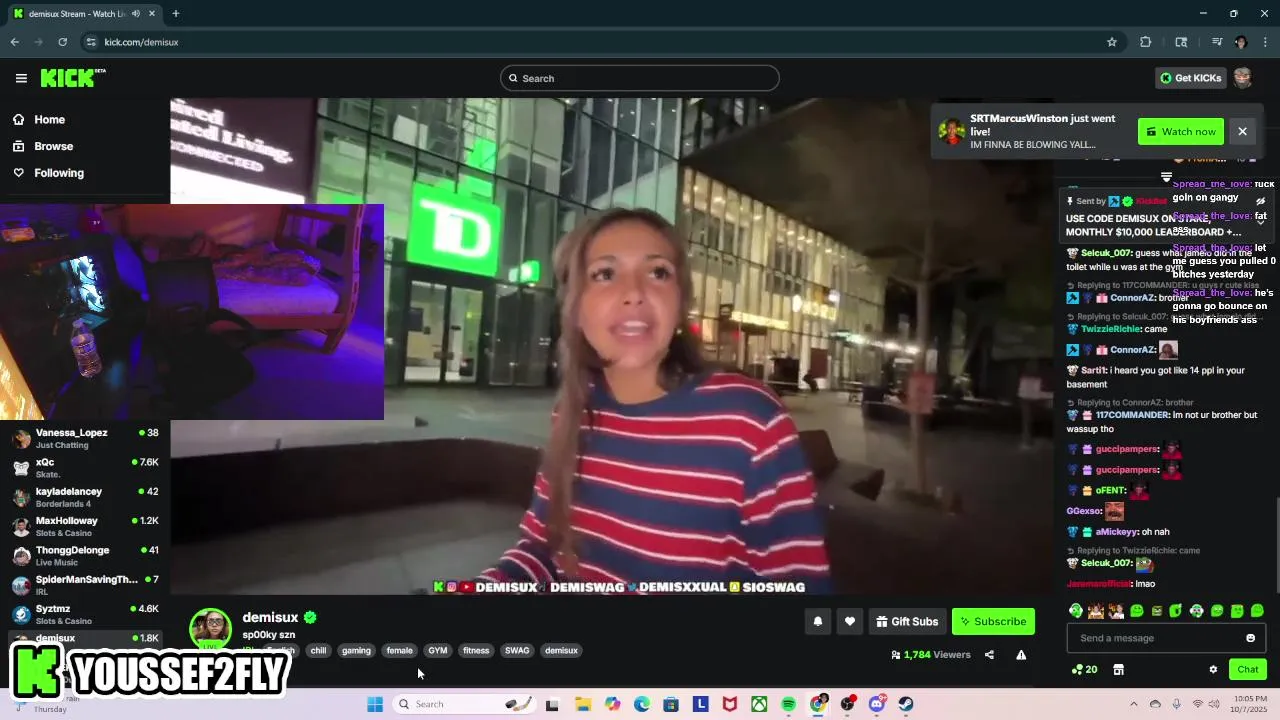Image resolution: width=1280 pixels, height=720 pixels.
Task: Open the channel shop icon below chat
Action: pos(1118,669)
